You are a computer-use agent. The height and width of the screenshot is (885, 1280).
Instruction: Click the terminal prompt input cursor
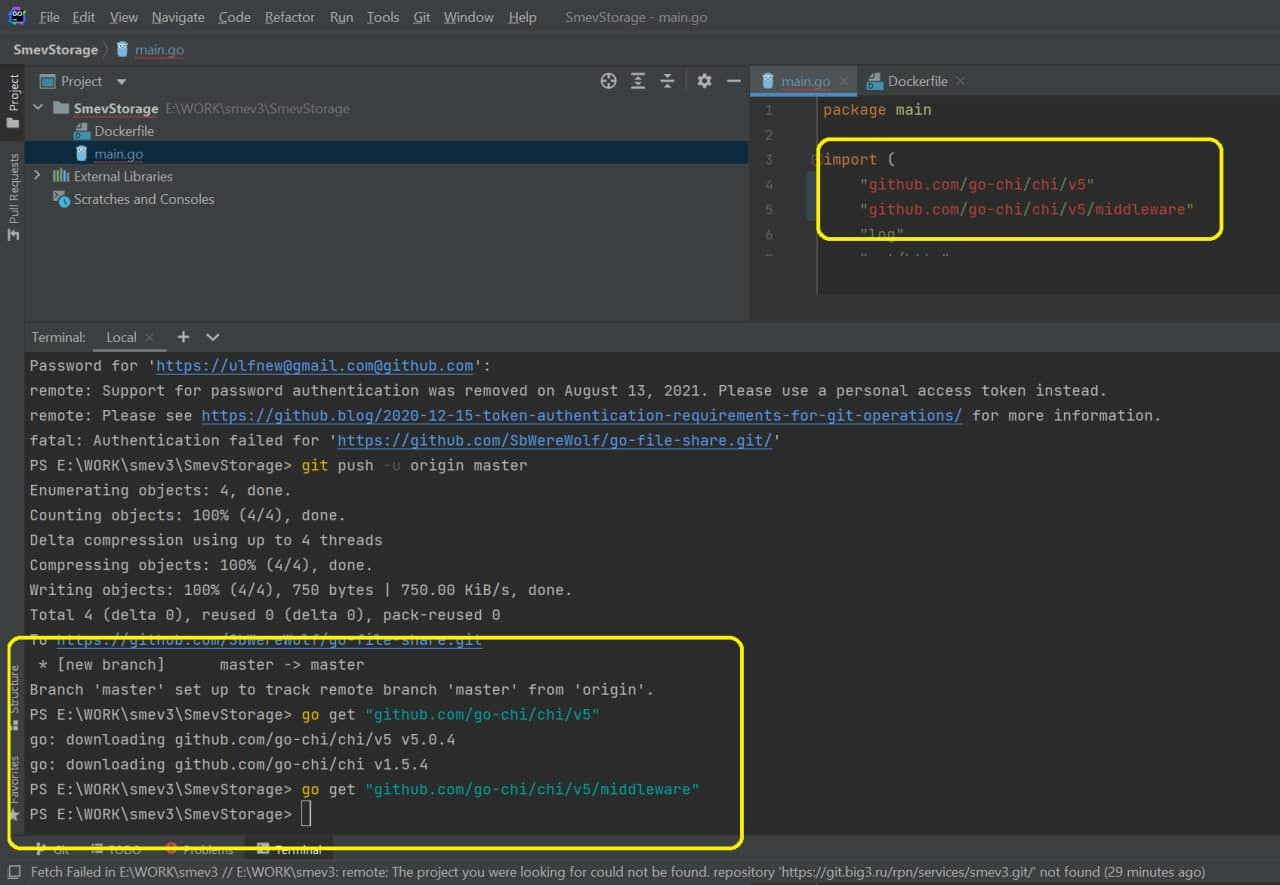[x=306, y=815]
